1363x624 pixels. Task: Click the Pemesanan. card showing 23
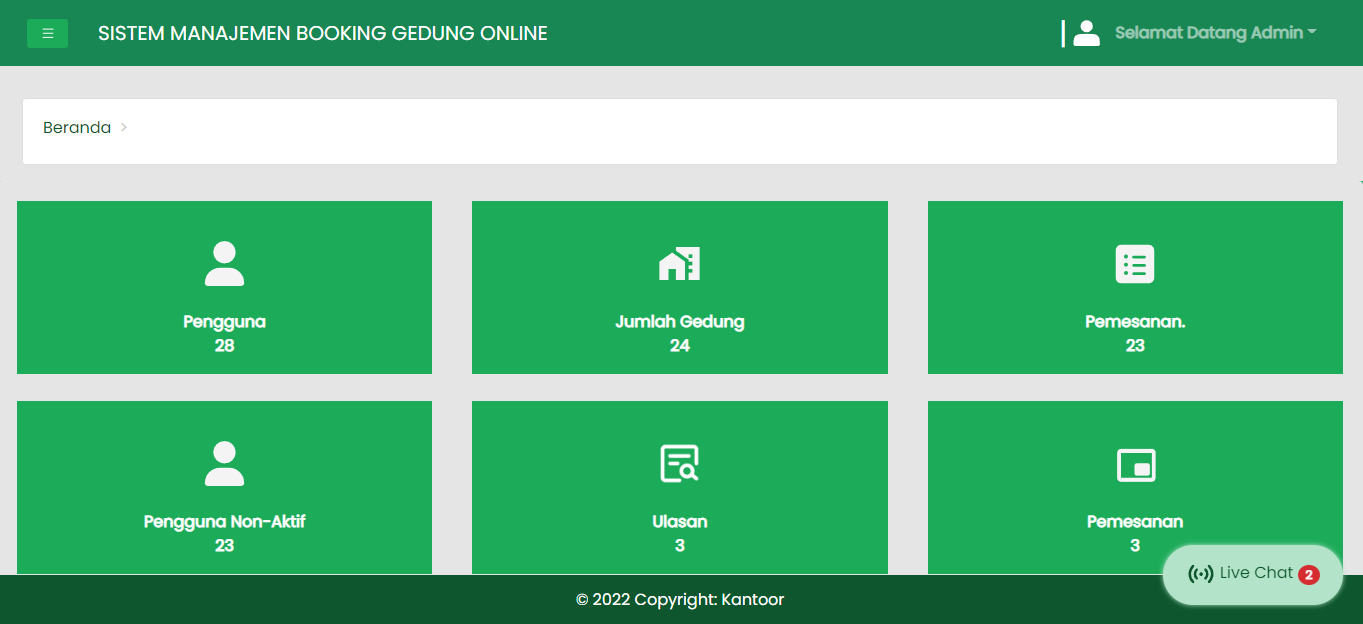1135,287
